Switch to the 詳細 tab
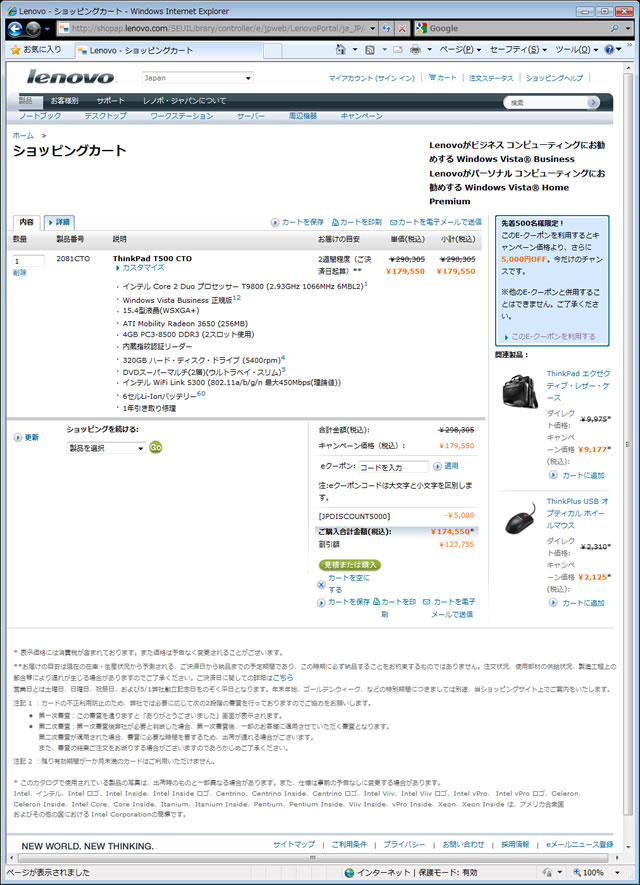Screen dimensions: 640x885 coord(59,222)
